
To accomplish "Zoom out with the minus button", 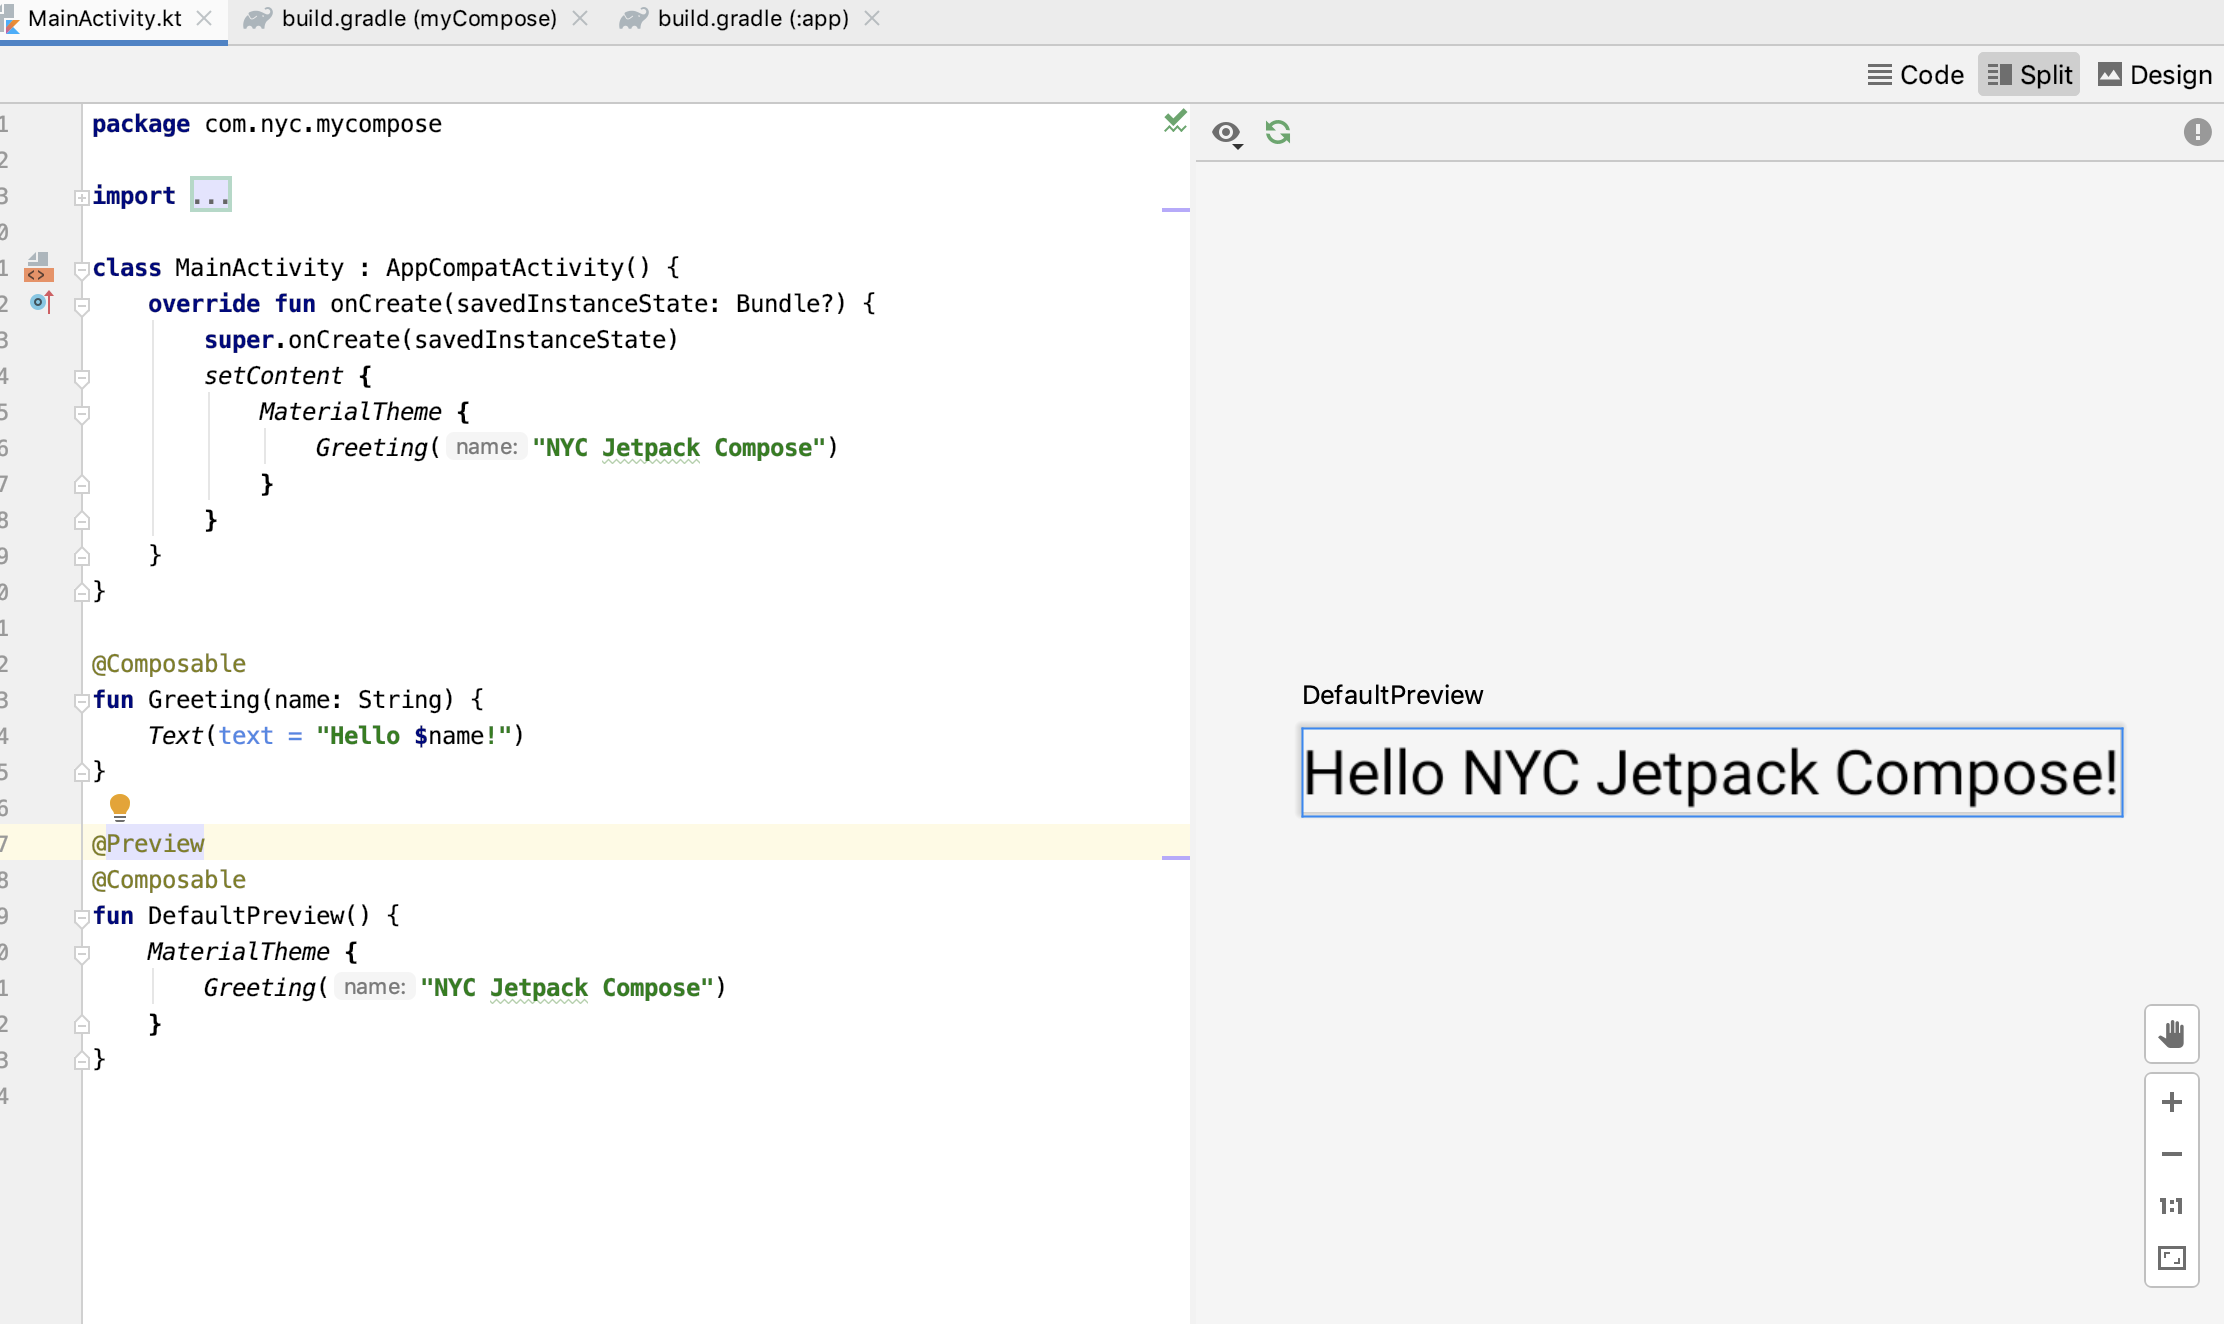I will 2171,1154.
